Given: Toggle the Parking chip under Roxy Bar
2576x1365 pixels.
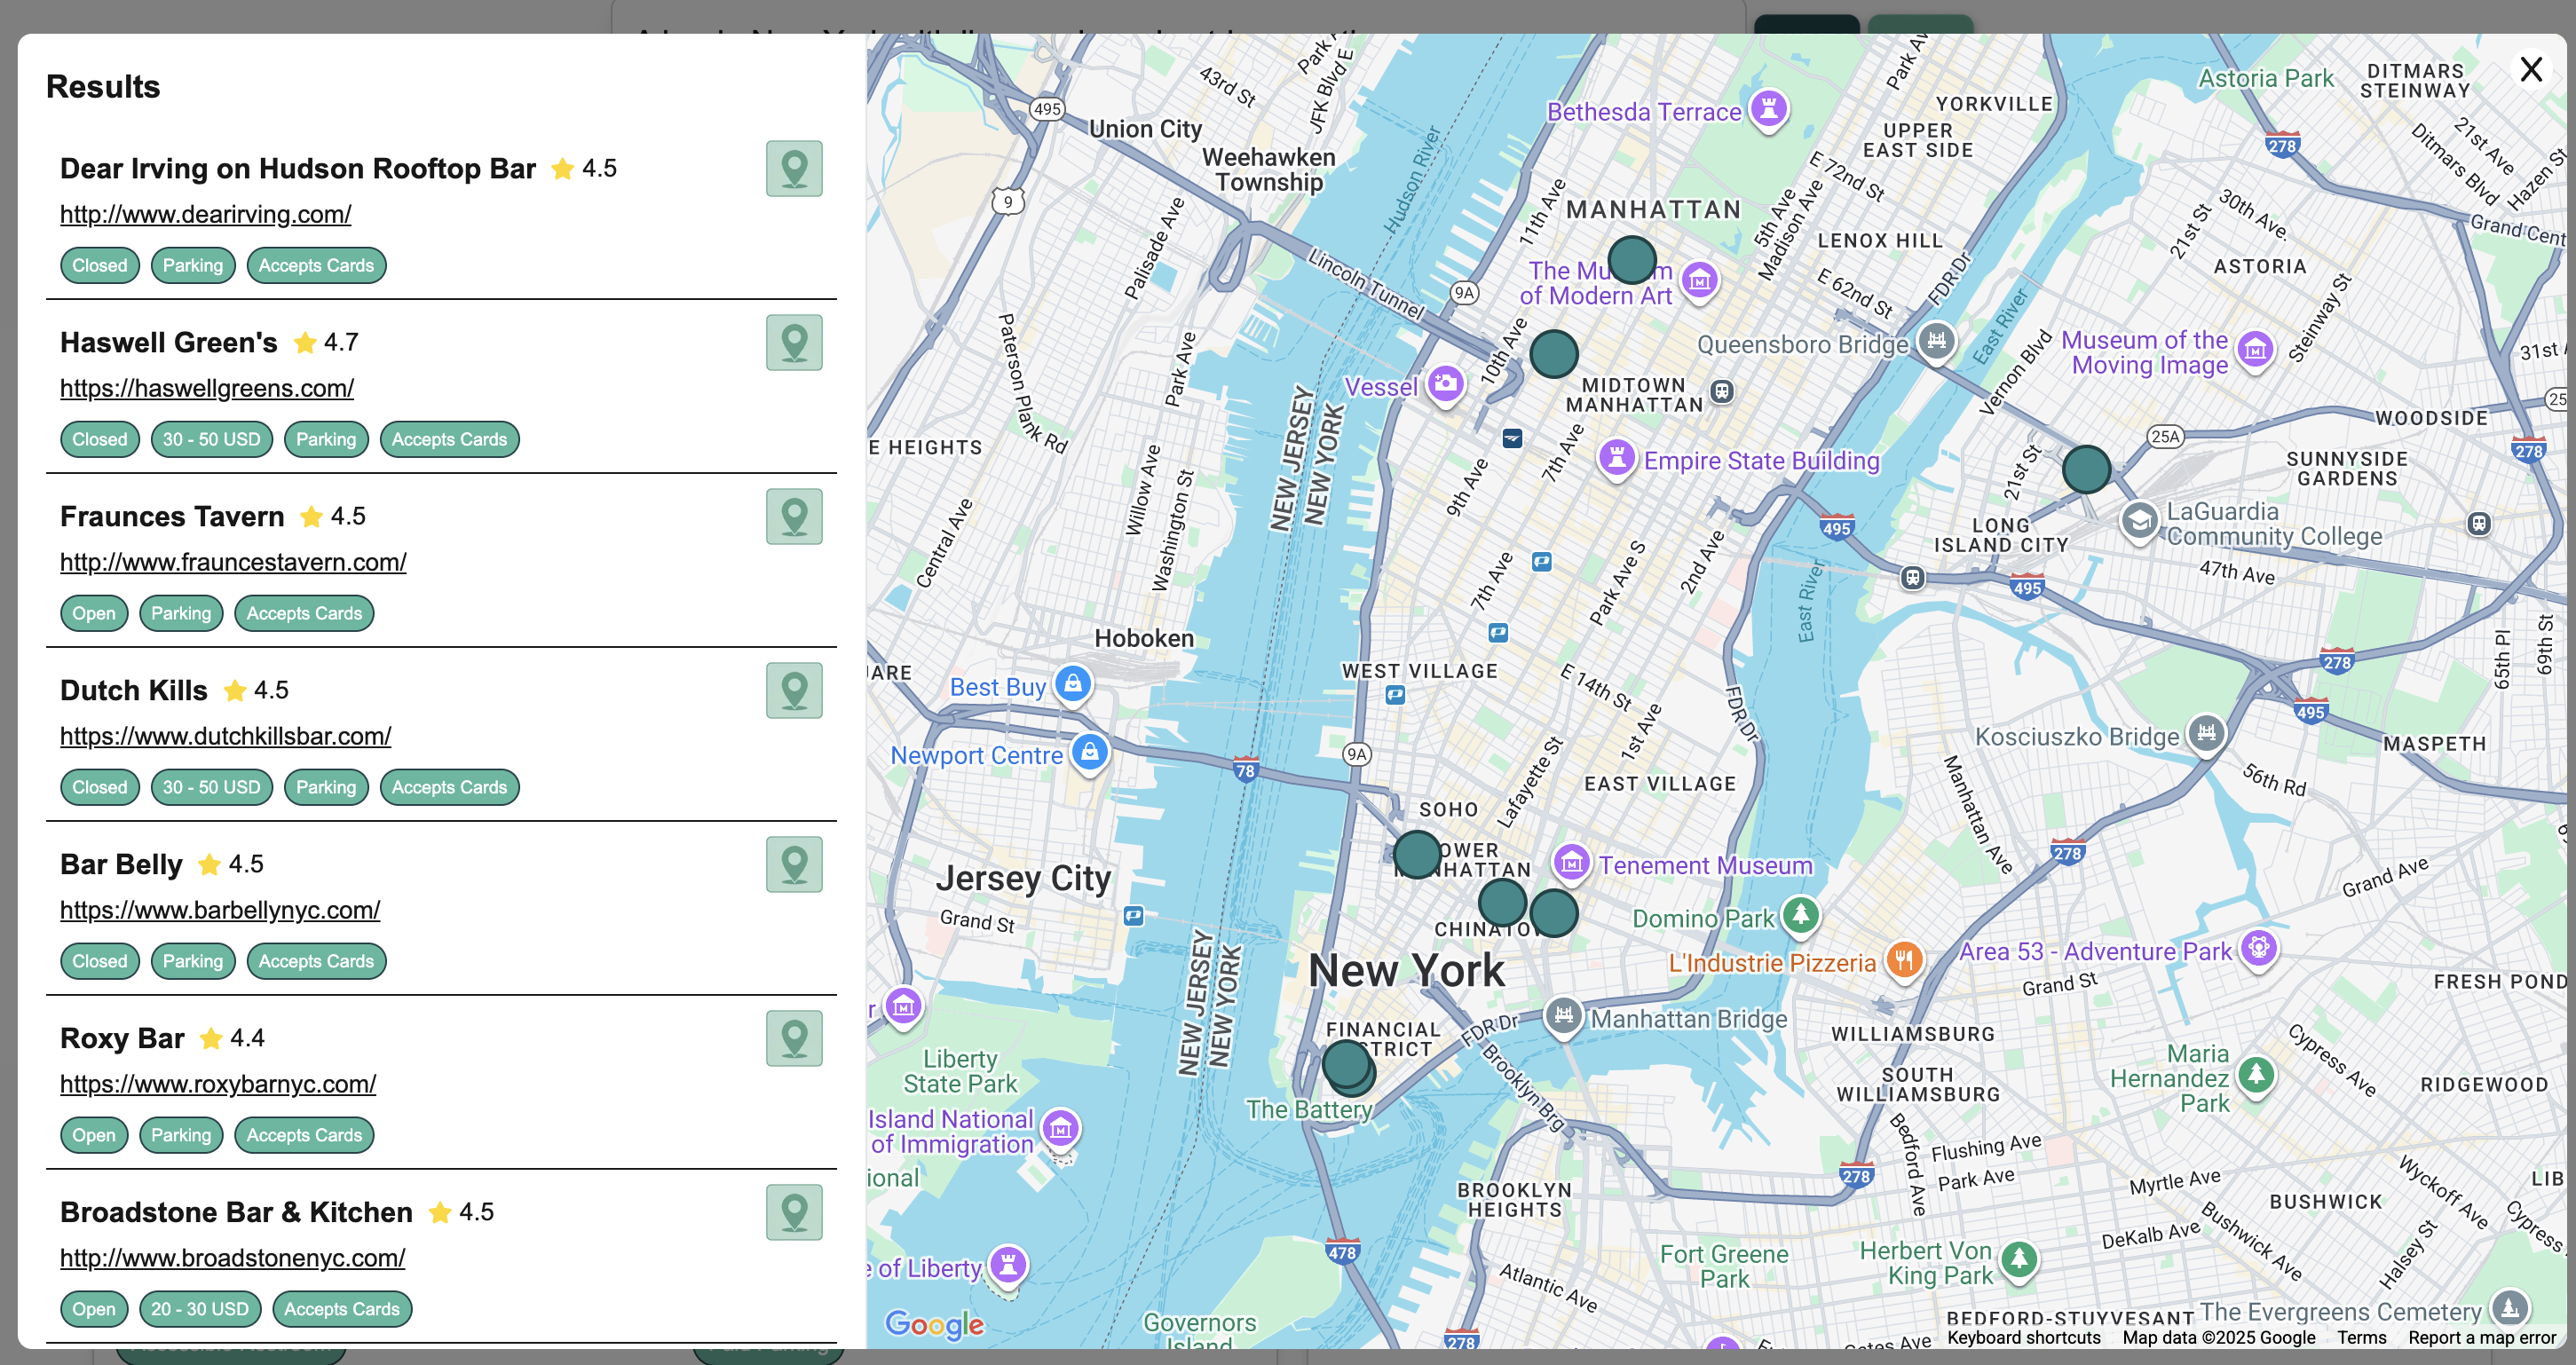Looking at the screenshot, I should (x=181, y=1135).
